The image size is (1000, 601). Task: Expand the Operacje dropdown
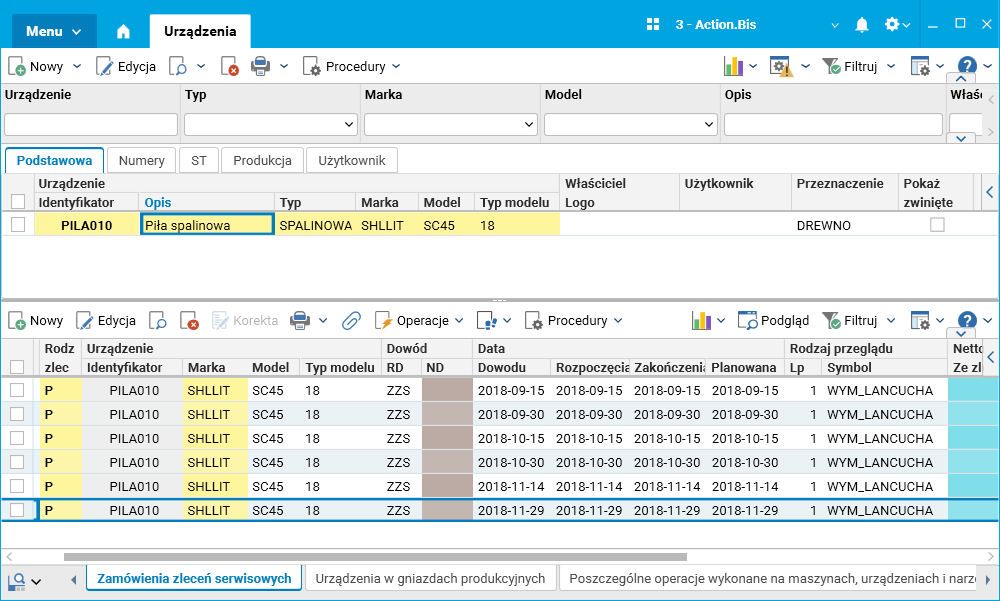click(x=420, y=321)
